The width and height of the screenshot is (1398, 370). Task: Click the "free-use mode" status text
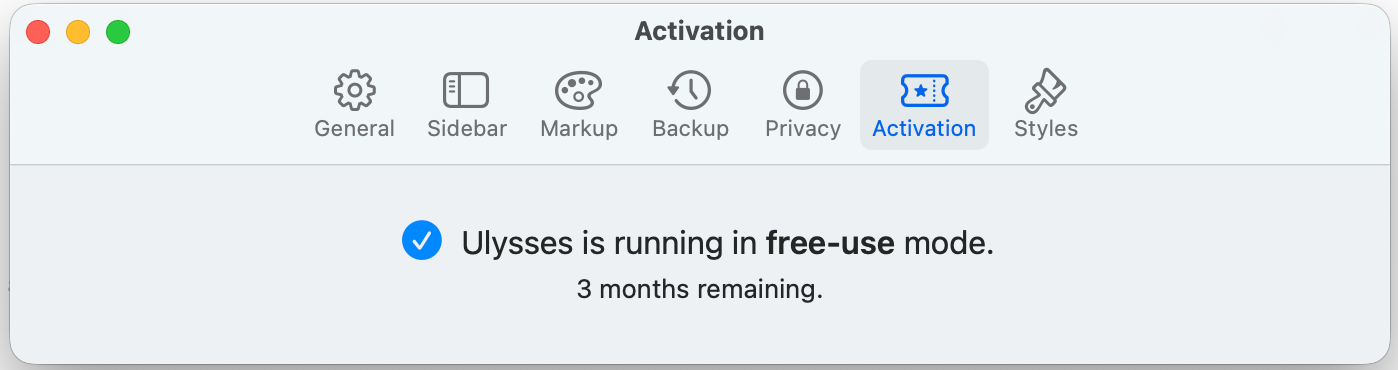click(x=880, y=243)
